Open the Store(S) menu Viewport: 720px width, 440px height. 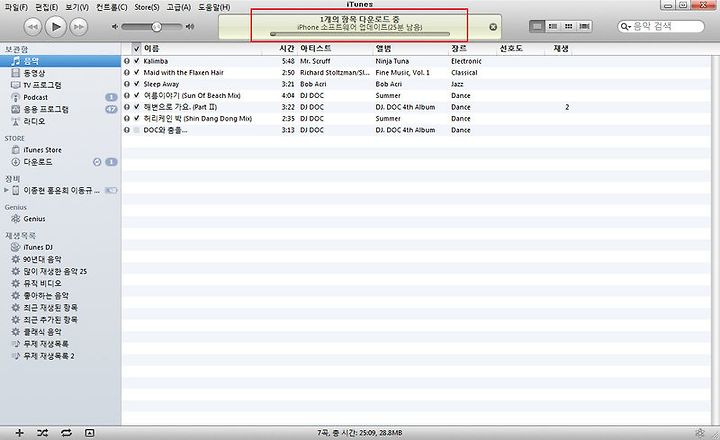pyautogui.click(x=147, y=7)
